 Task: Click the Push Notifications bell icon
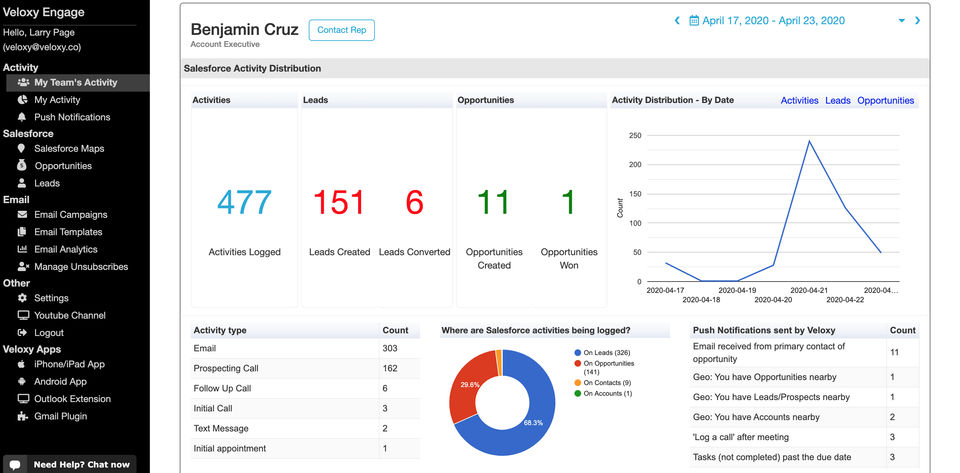pos(22,117)
